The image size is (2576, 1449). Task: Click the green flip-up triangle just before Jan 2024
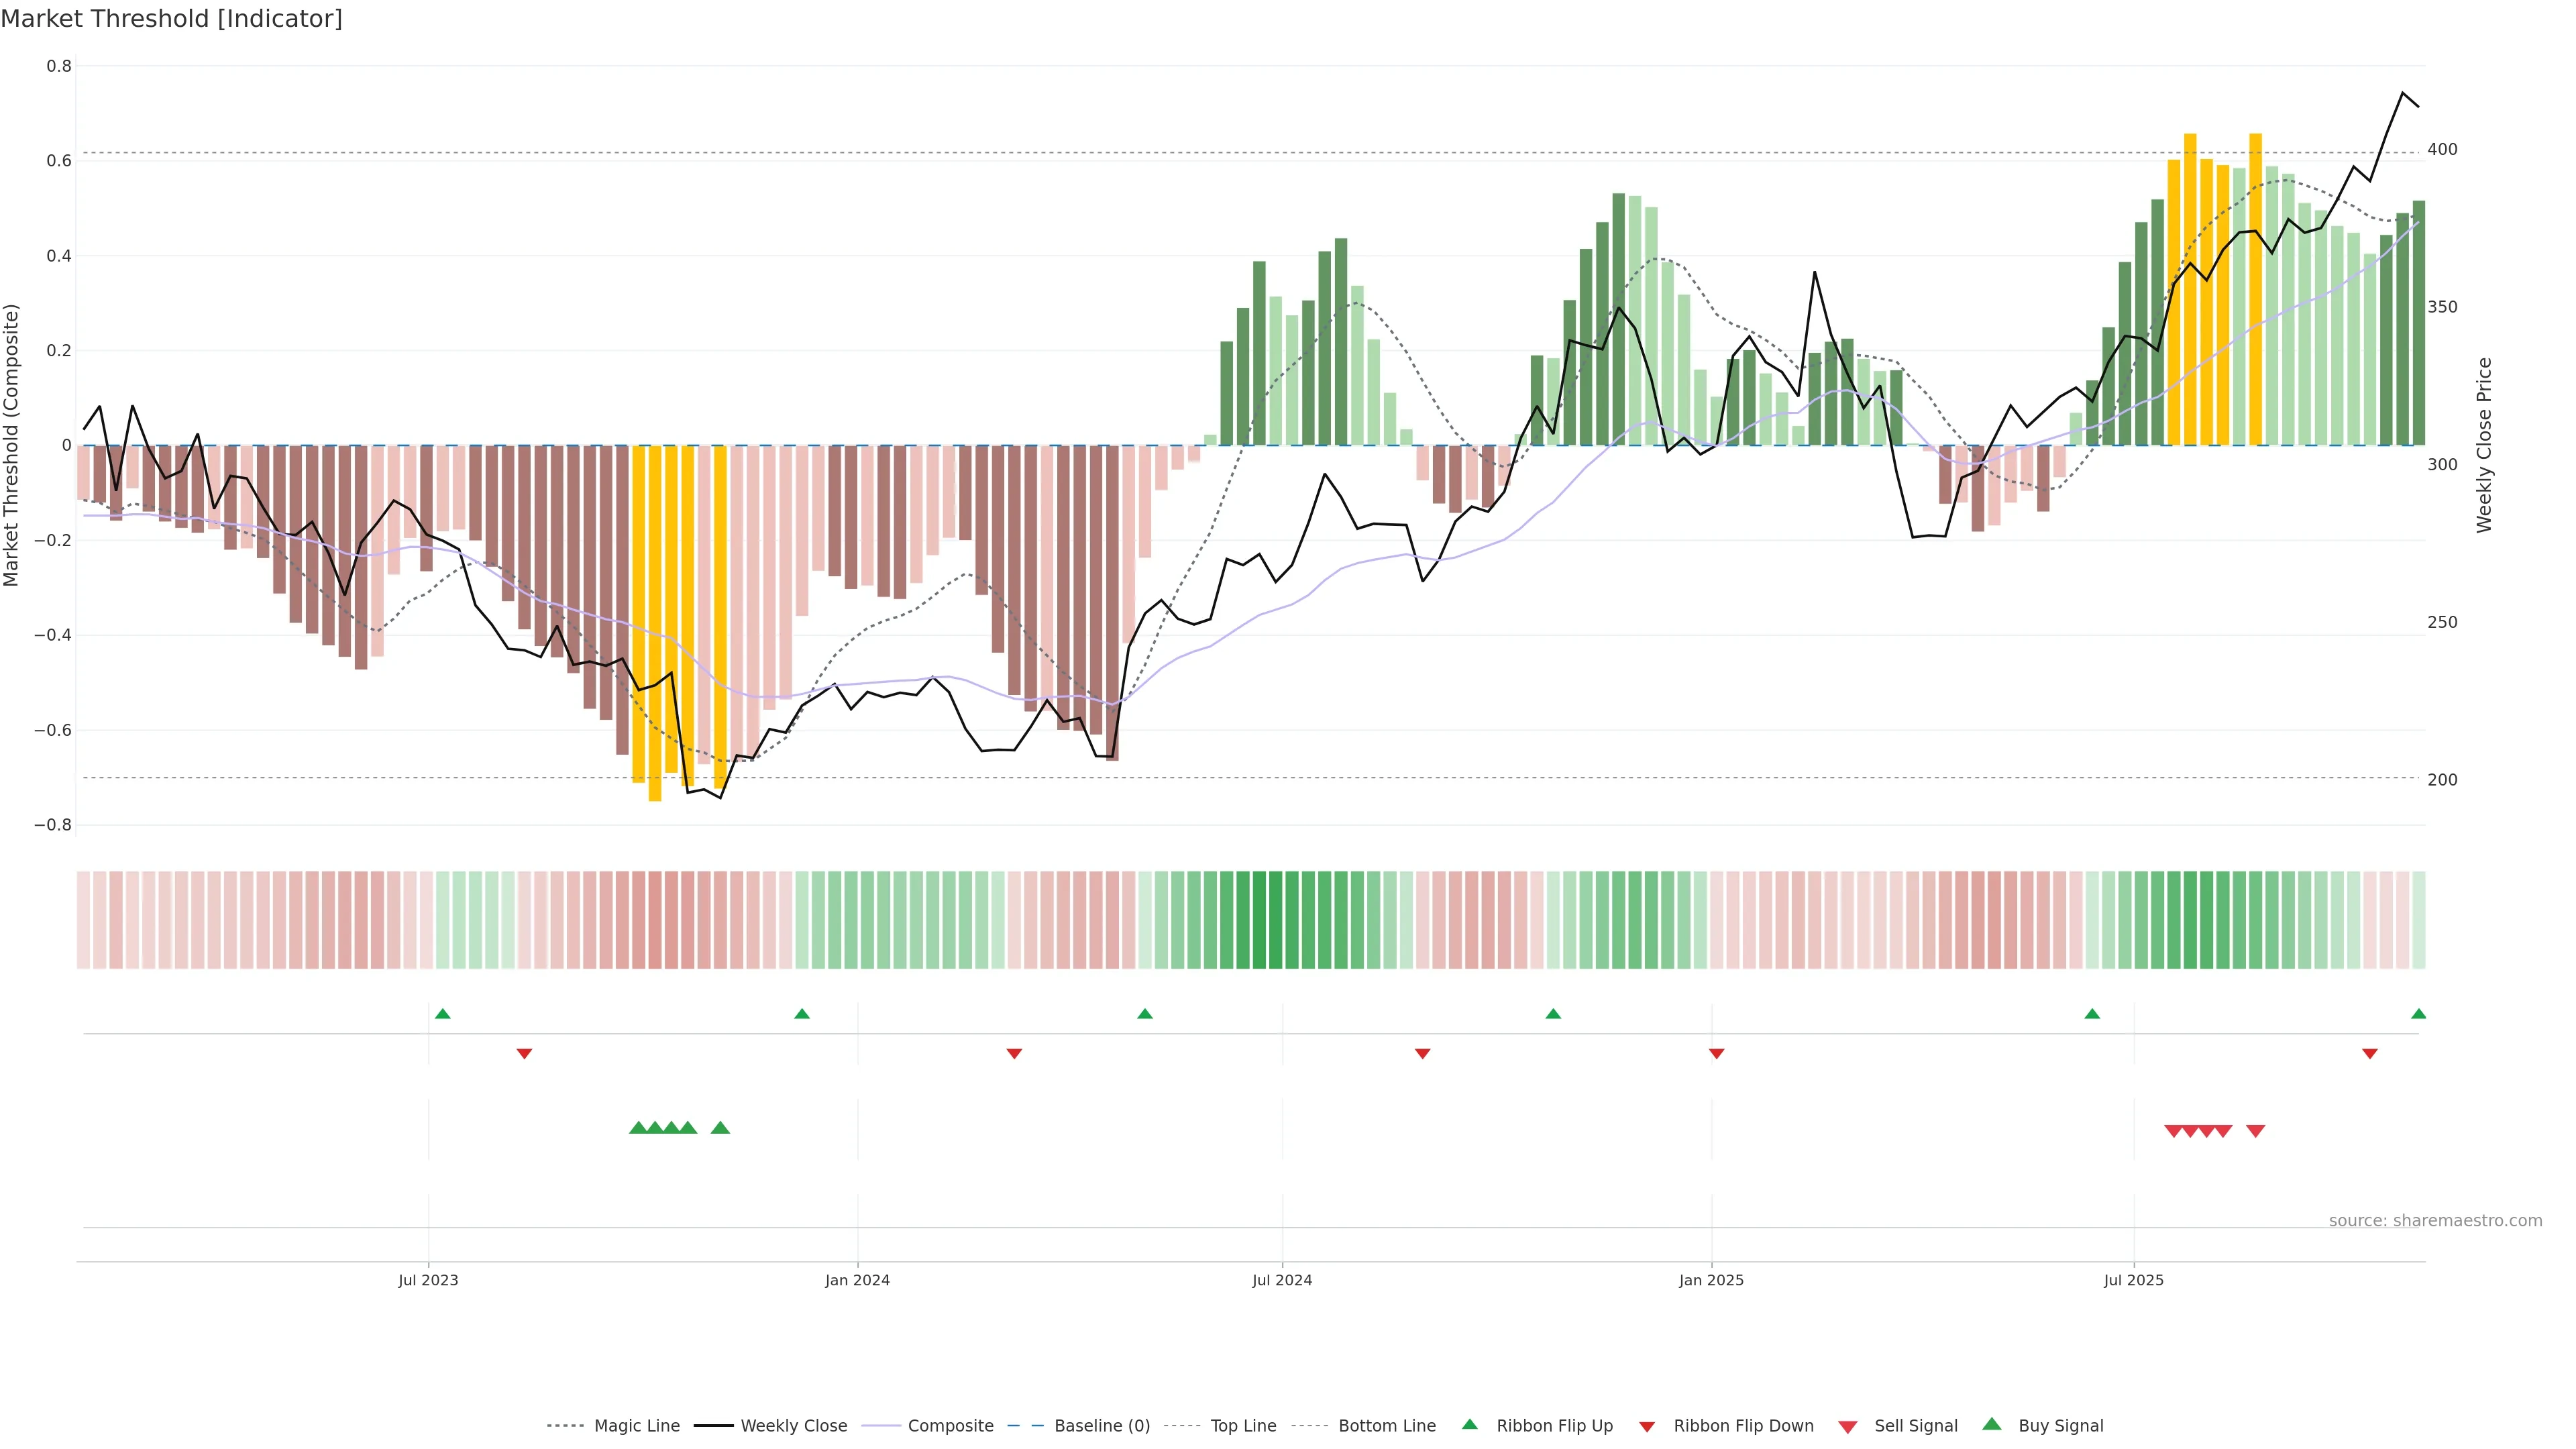pos(801,1014)
